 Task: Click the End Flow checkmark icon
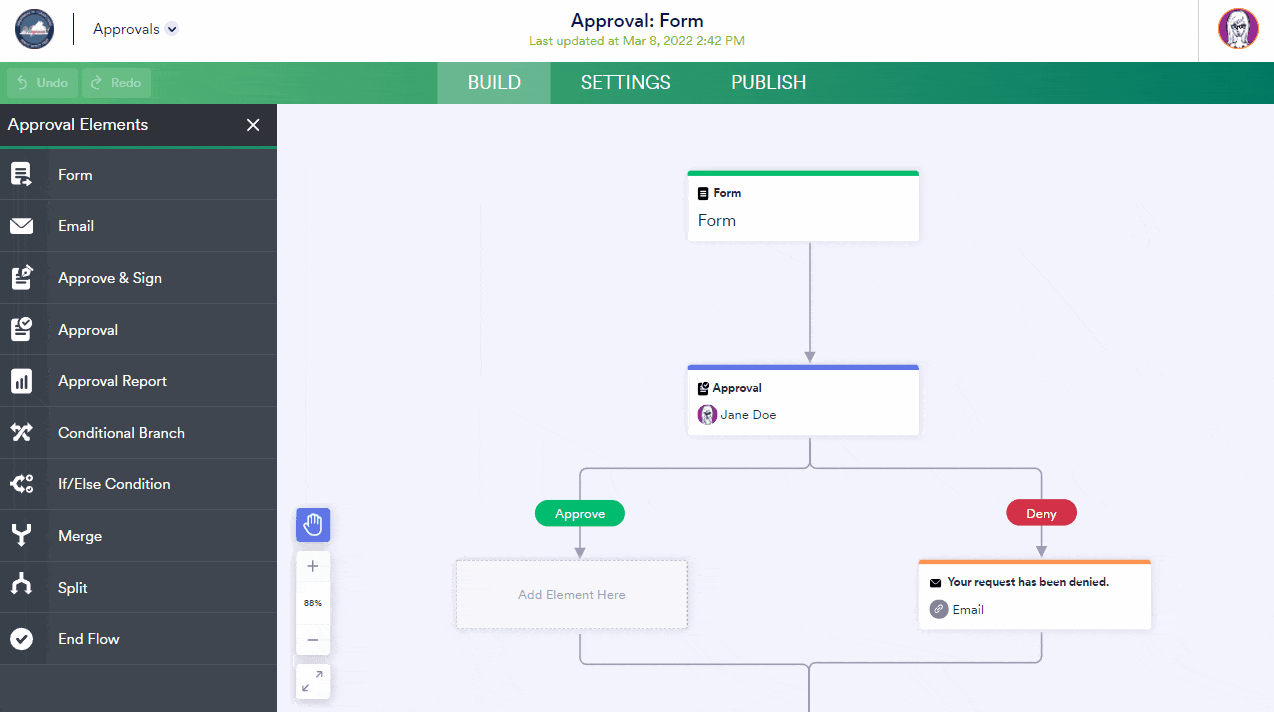[x=21, y=639]
